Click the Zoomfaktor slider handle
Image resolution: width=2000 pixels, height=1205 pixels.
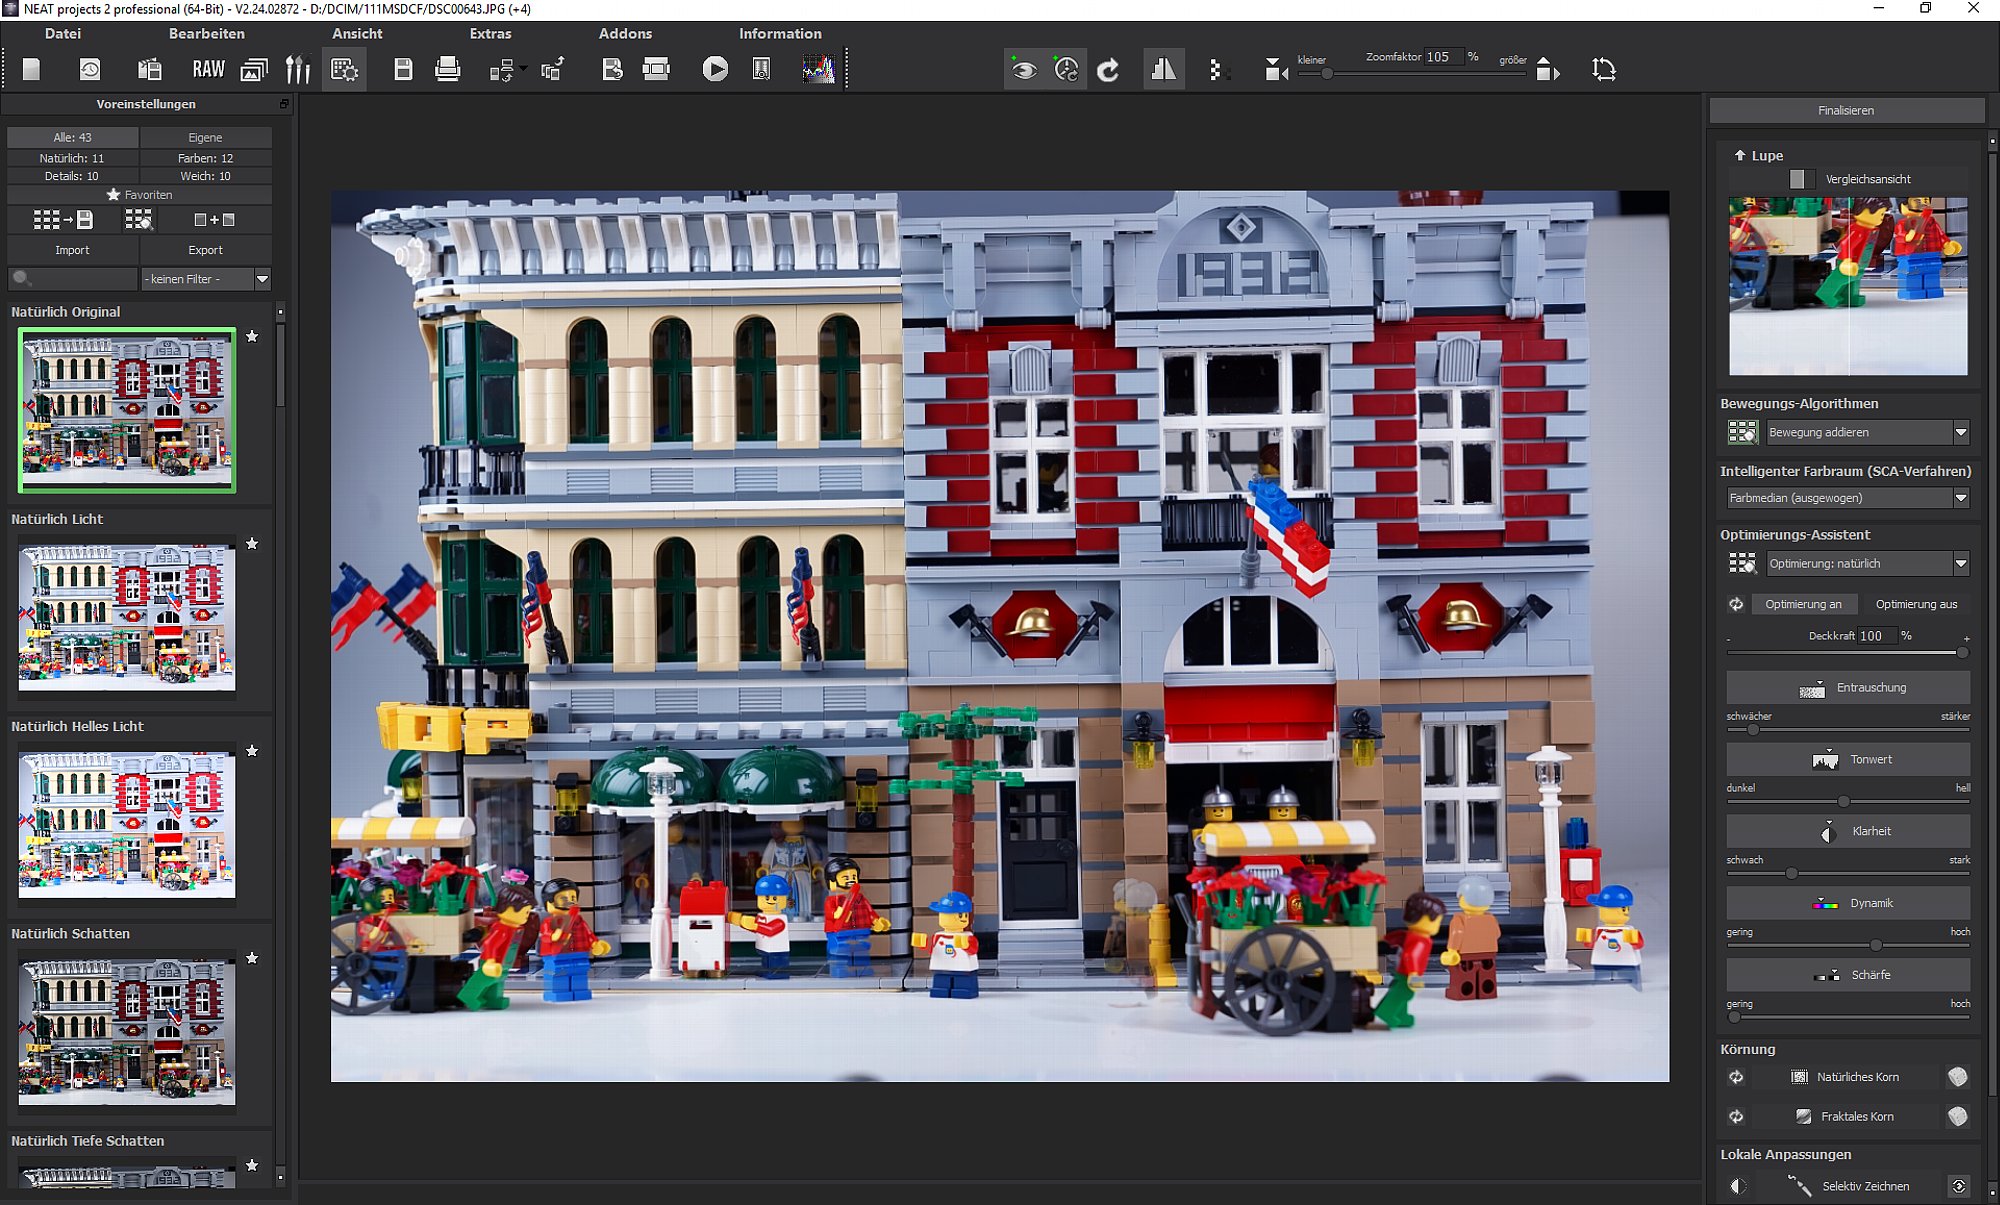(x=1327, y=73)
